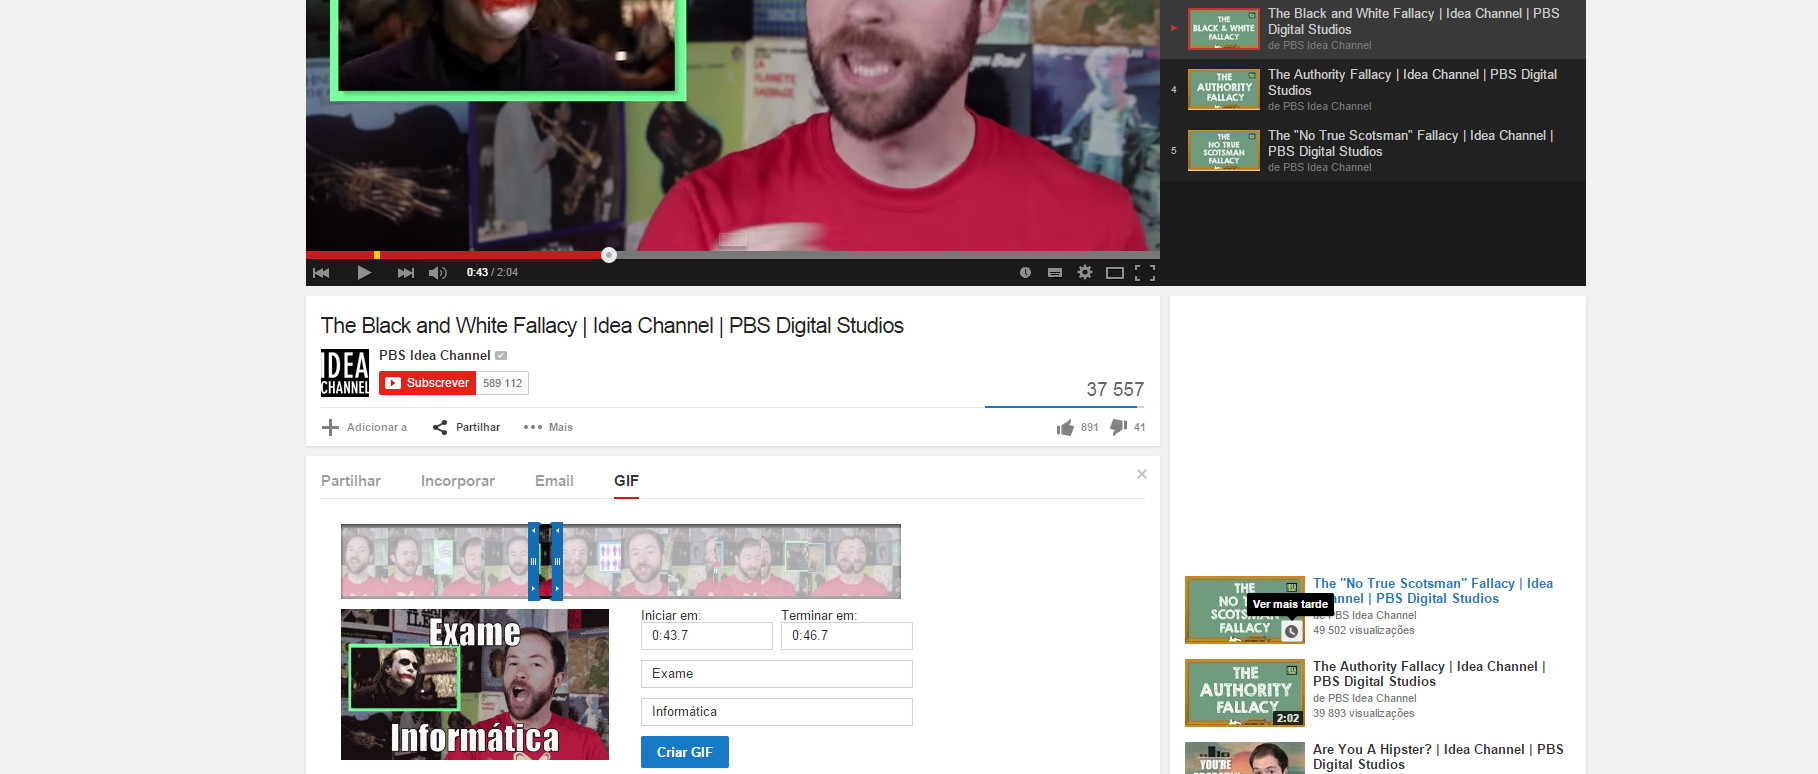Open suggested Authority Fallacy video title

tap(1430, 674)
